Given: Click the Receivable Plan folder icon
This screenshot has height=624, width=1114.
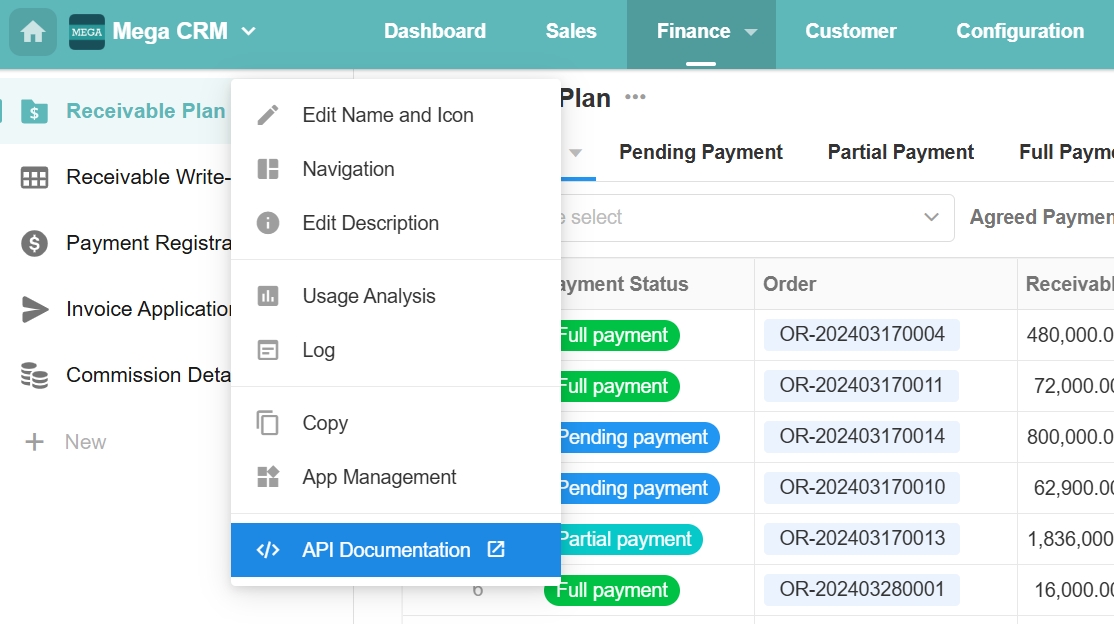Looking at the screenshot, I should [34, 112].
